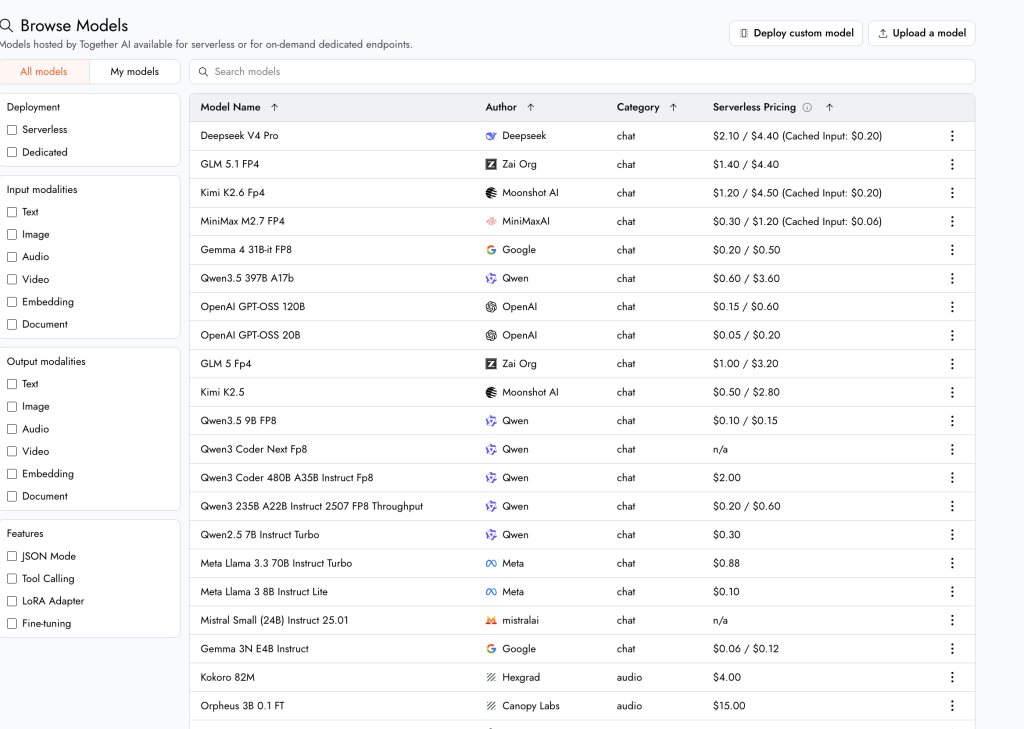This screenshot has height=729, width=1024.
Task: Sort by Serverless Pricing using its arrow
Action: 829,107
